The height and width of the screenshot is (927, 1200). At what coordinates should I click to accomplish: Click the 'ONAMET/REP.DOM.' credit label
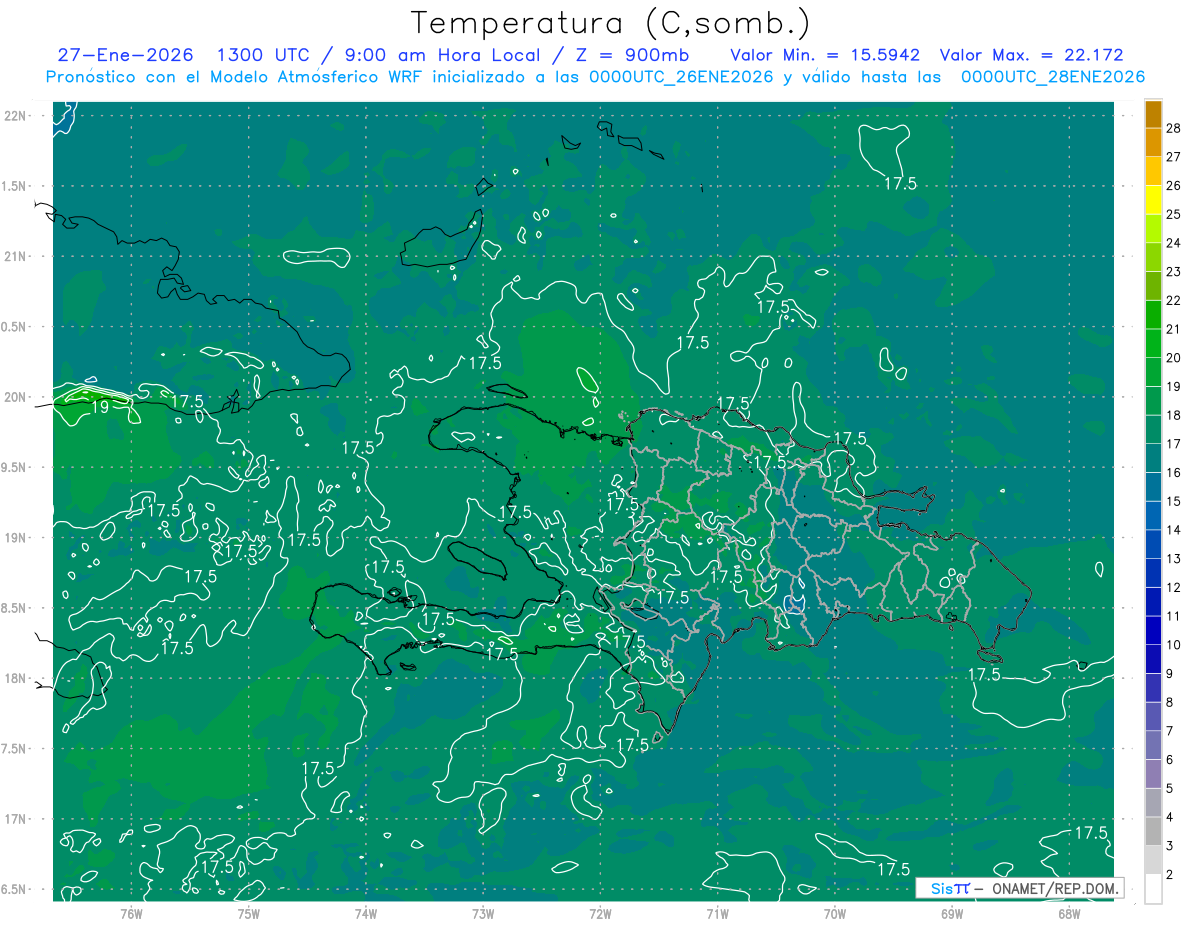point(1056,888)
